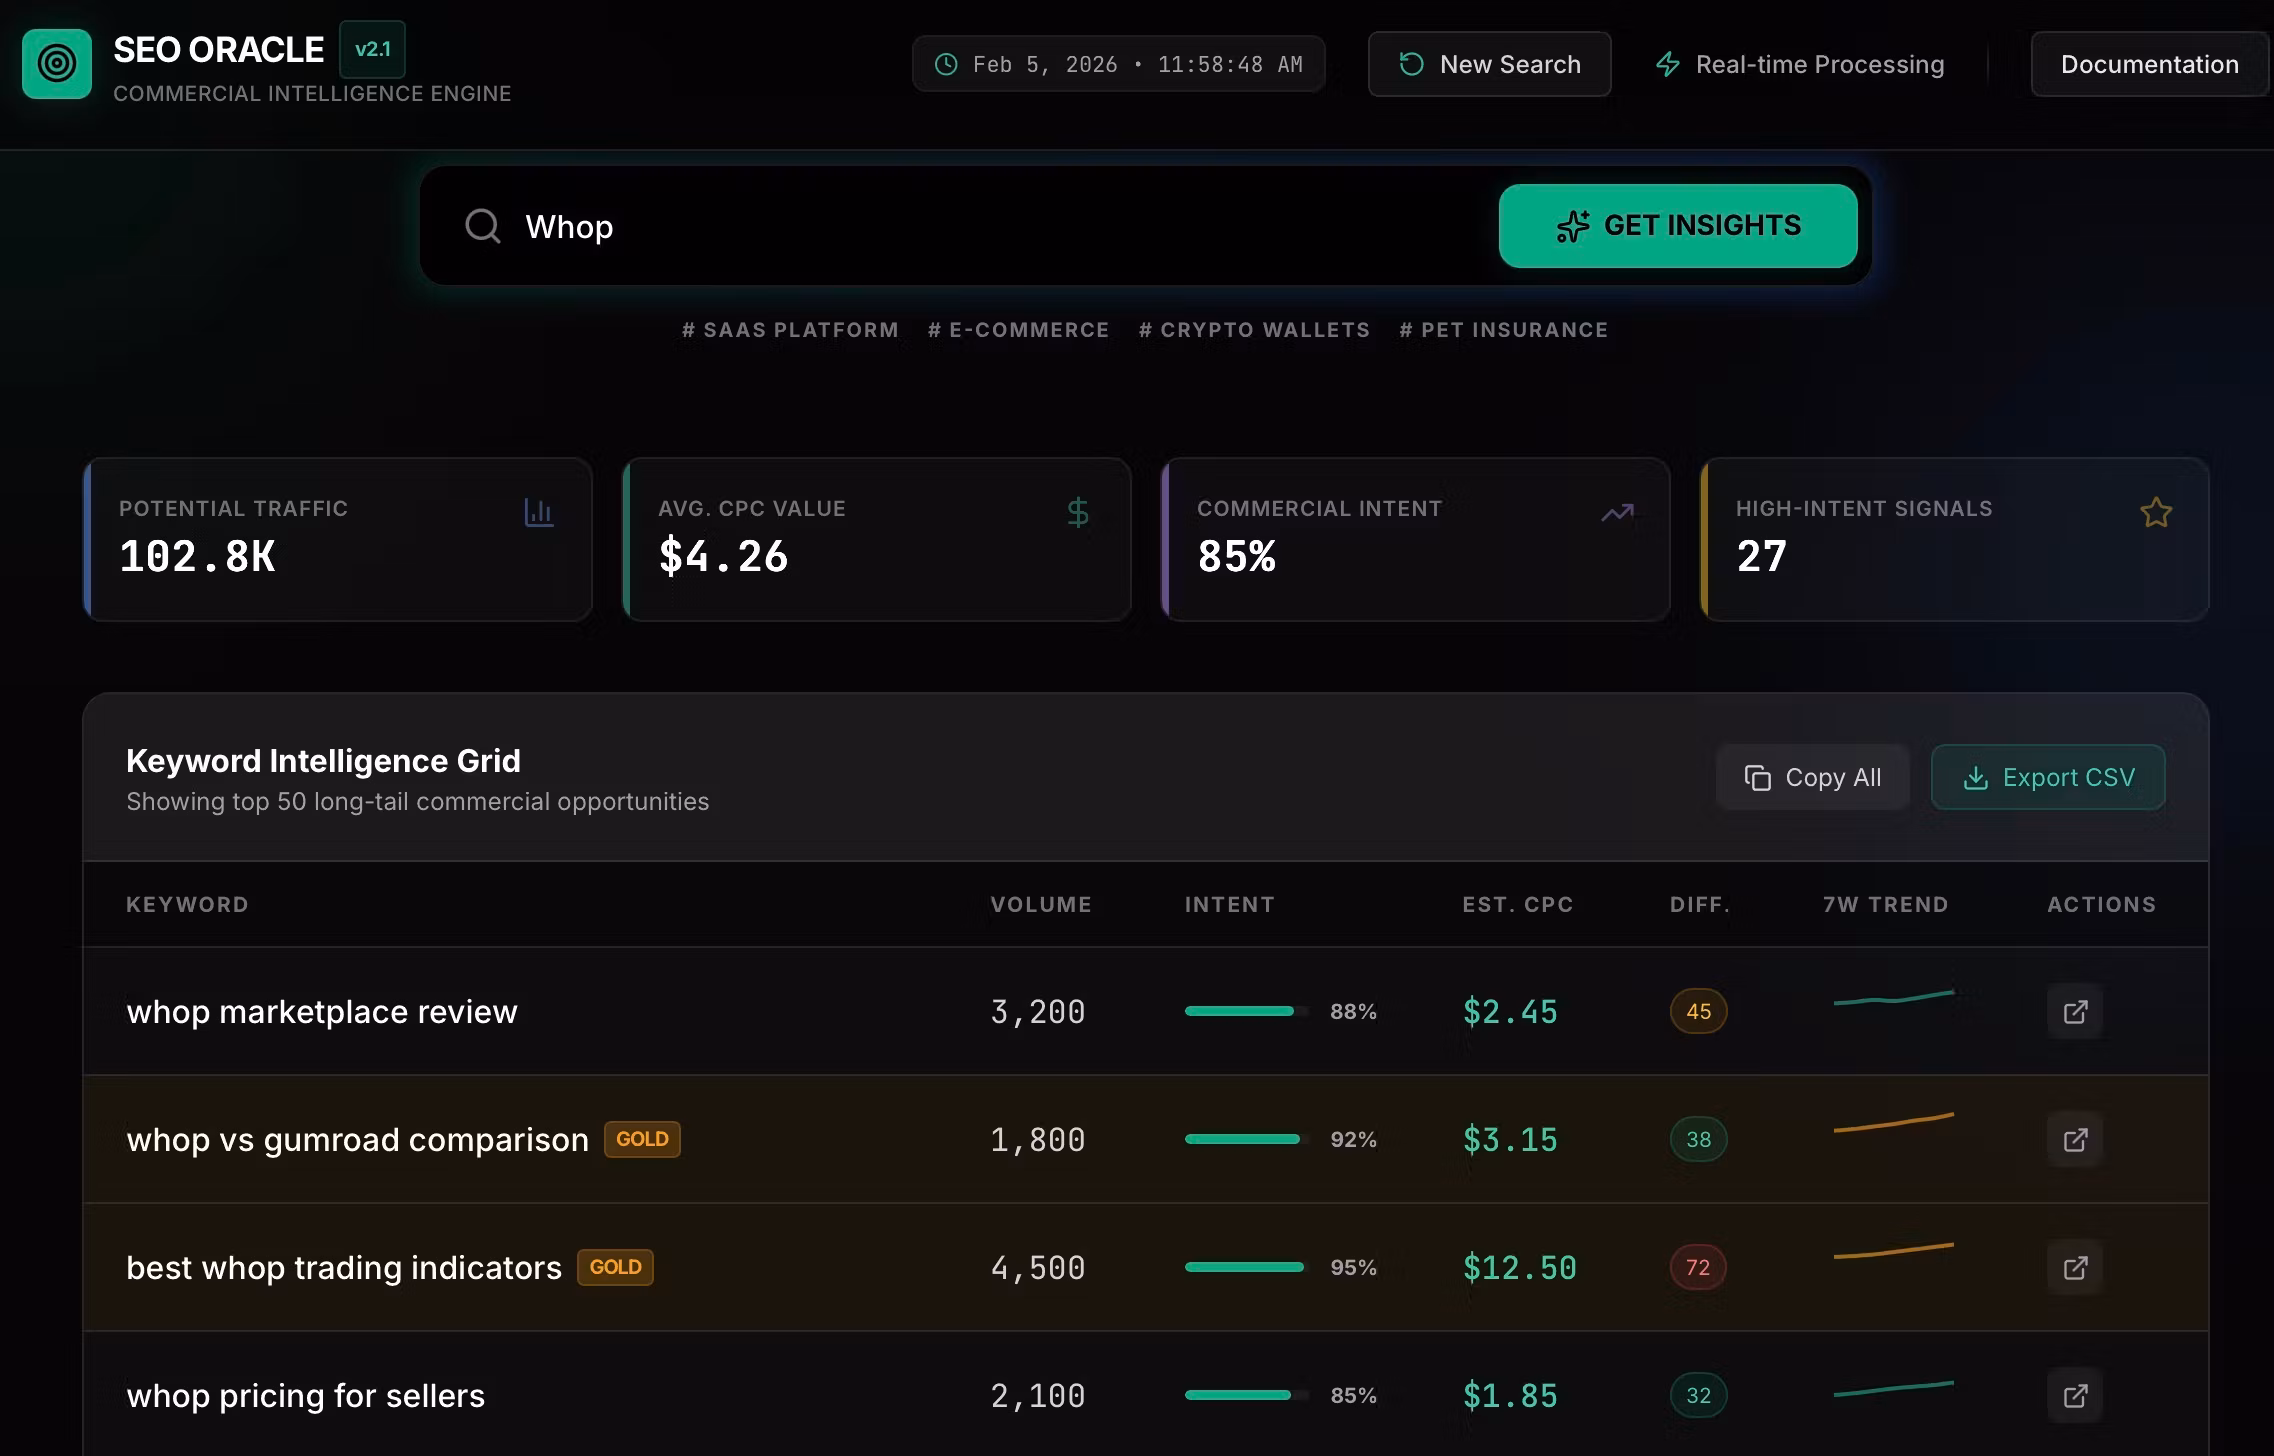
Task: Sort by the VOLUME column header
Action: tap(1041, 905)
